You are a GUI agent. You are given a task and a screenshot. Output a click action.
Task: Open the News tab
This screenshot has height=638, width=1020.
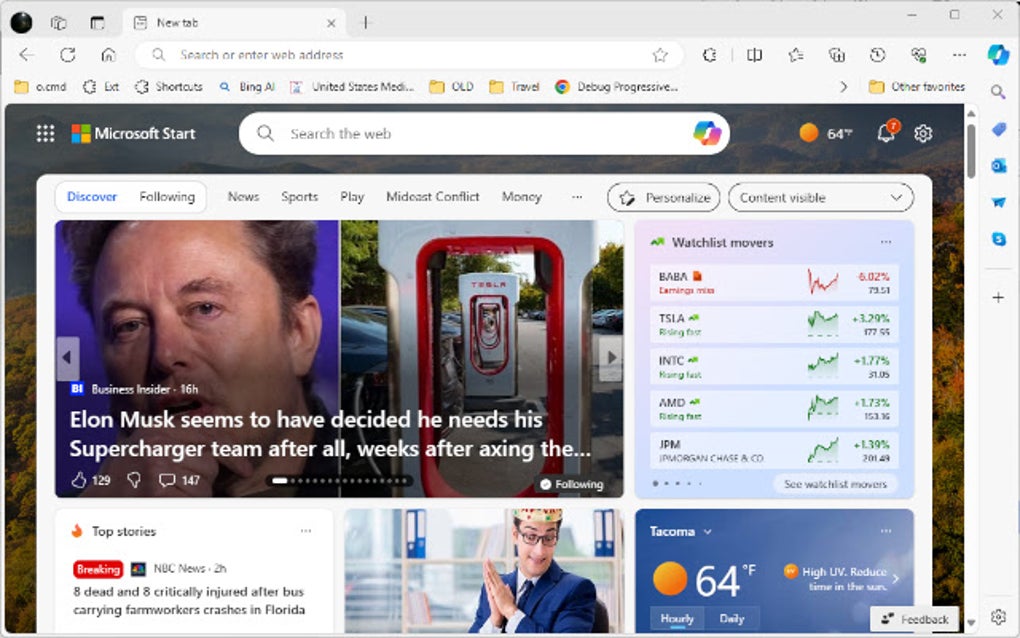click(x=243, y=196)
